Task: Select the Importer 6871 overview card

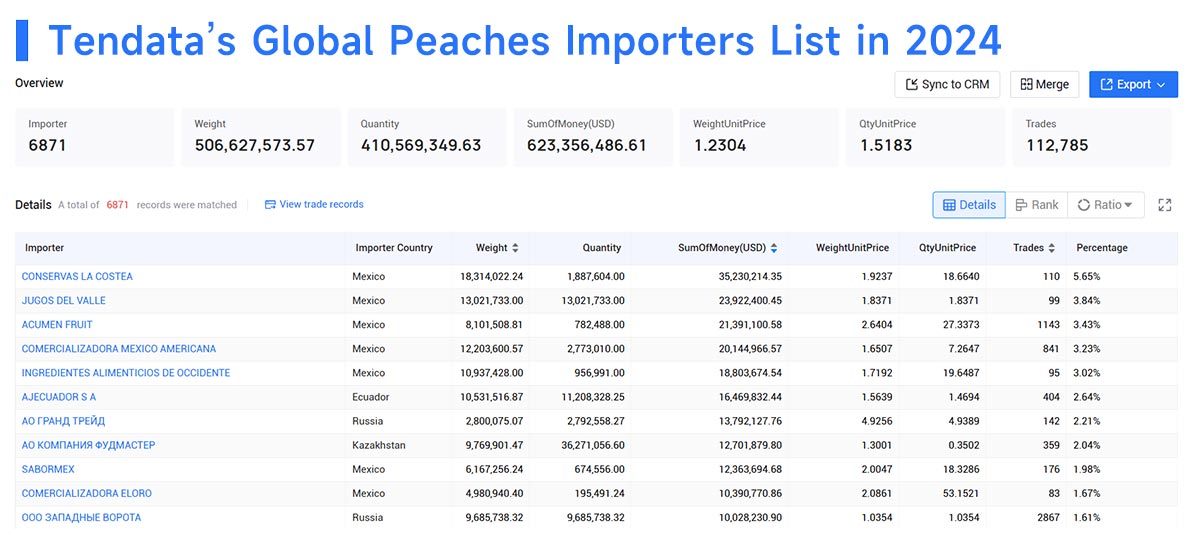Action: 94,137
